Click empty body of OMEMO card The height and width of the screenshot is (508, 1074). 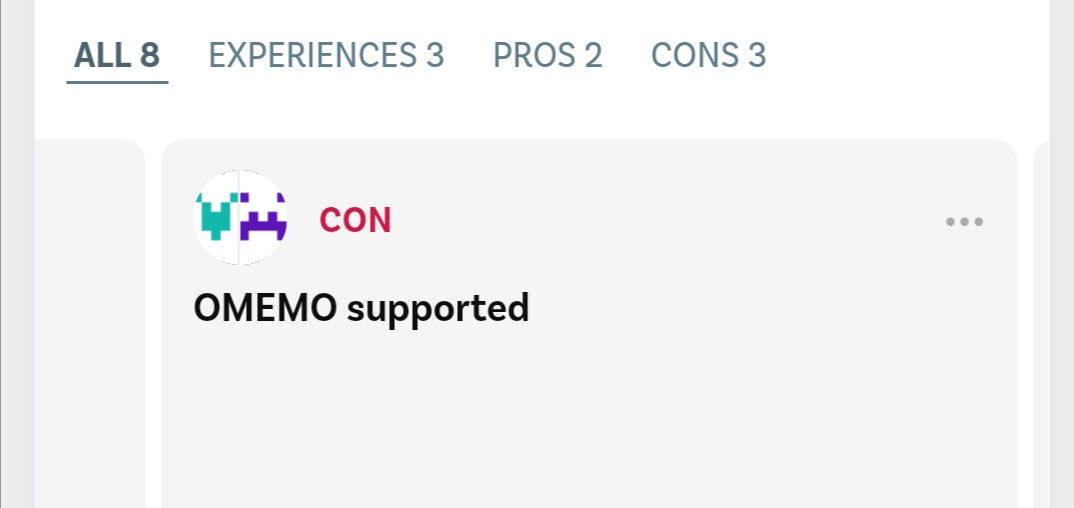click(590, 420)
